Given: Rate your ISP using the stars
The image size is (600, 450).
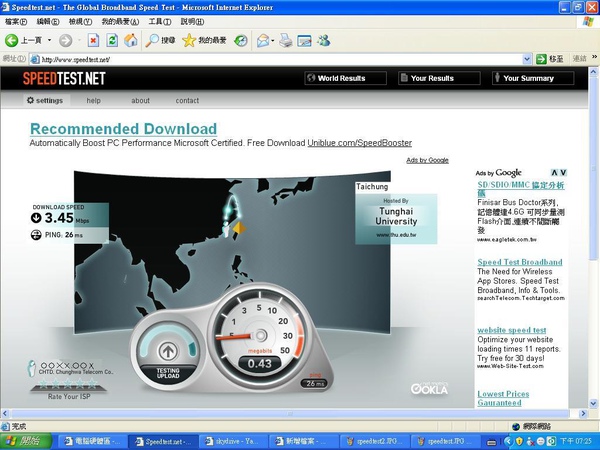Looking at the screenshot, I should (x=69, y=384).
